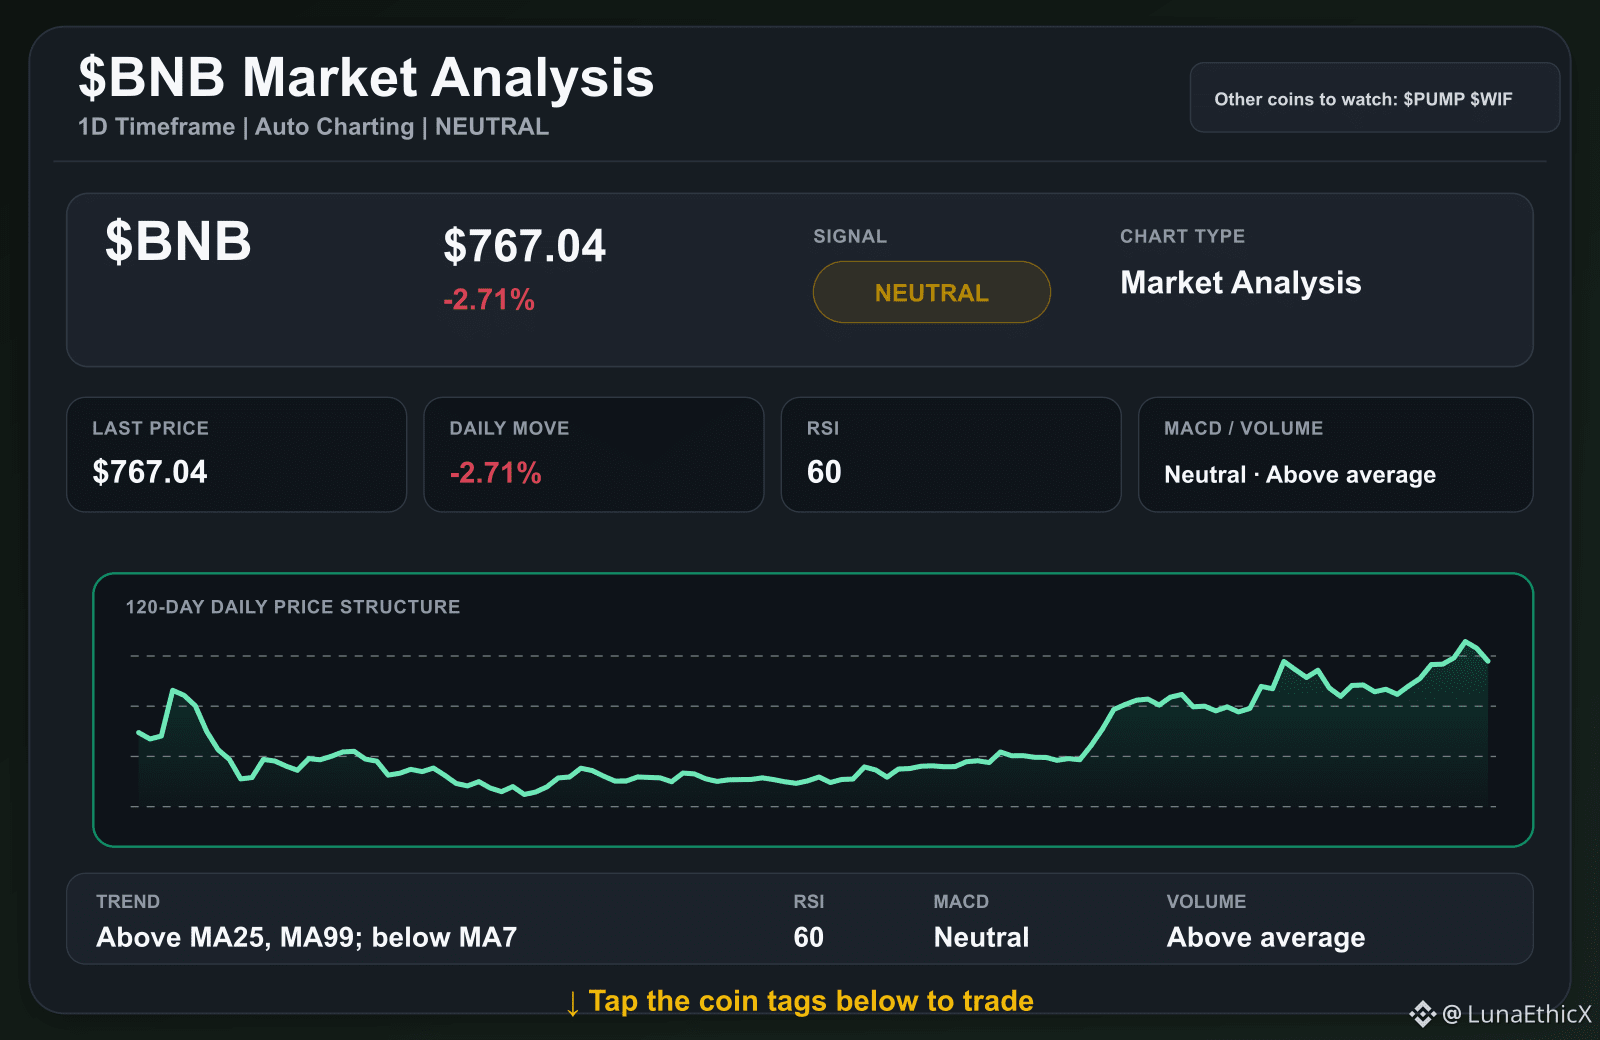Image resolution: width=1600 pixels, height=1040 pixels.
Task: Click the 120-Day Daily Price Structure chart title
Action: coord(293,607)
